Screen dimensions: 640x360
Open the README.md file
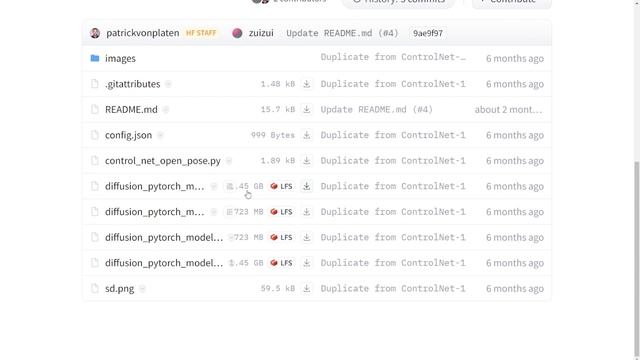point(131,109)
